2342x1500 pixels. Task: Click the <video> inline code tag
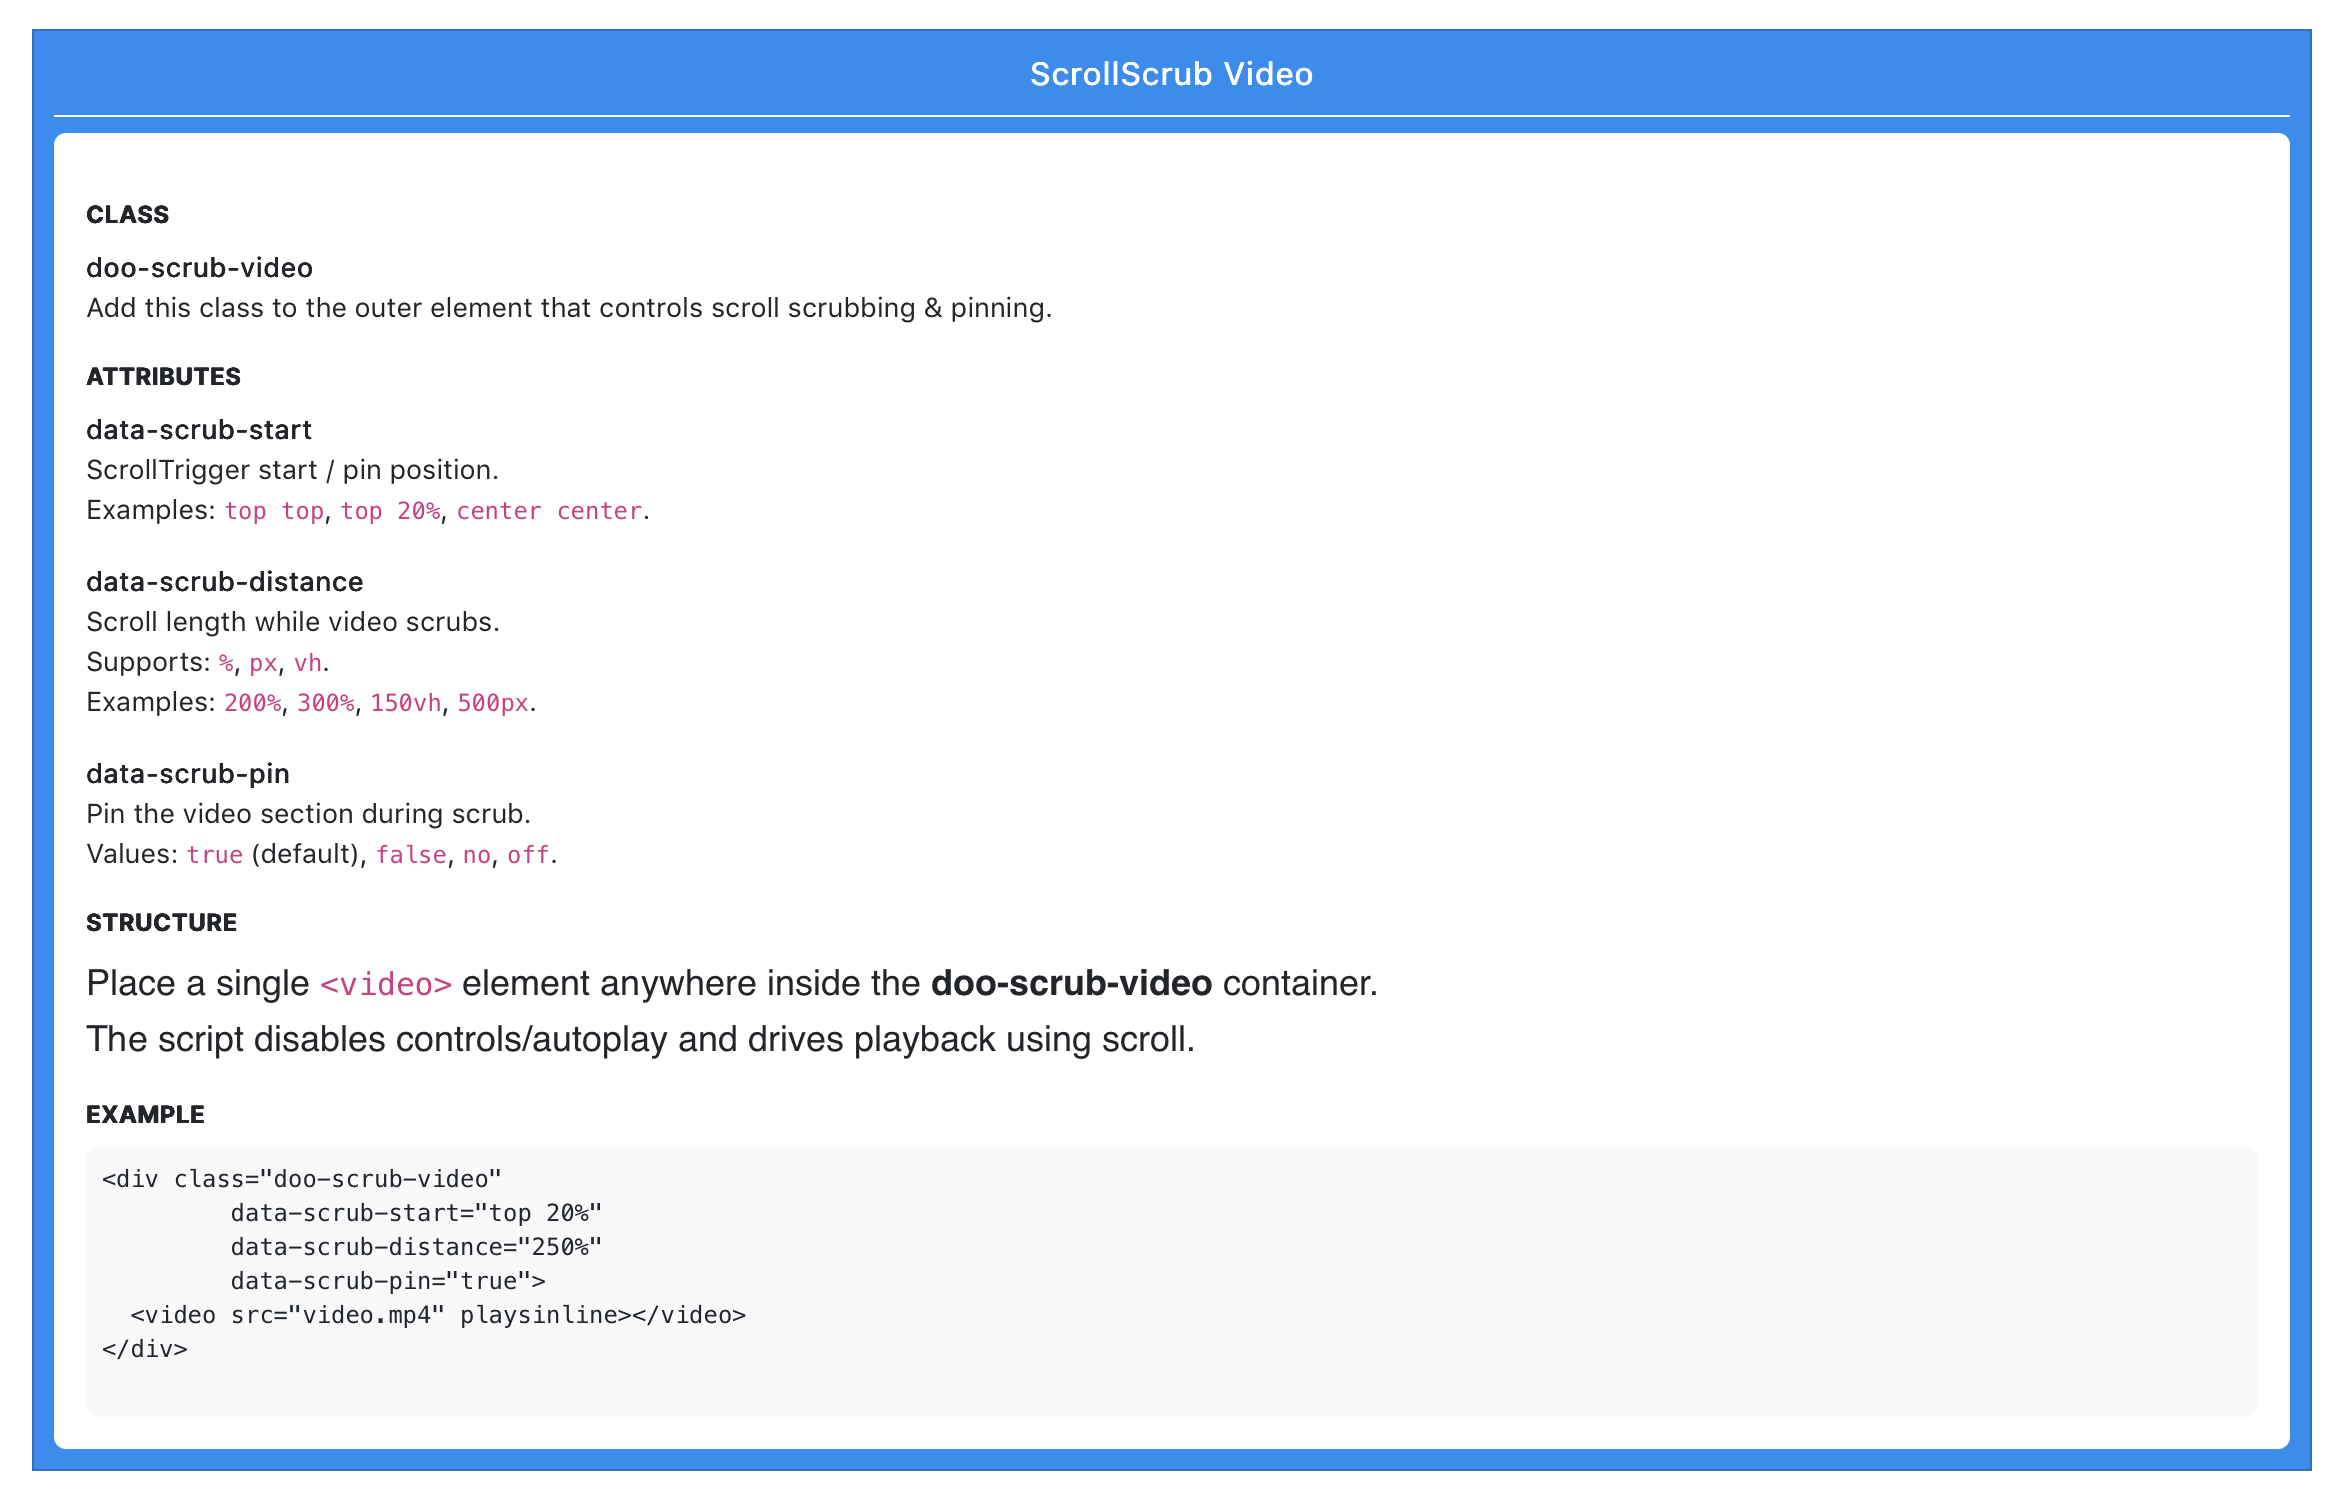click(x=385, y=985)
